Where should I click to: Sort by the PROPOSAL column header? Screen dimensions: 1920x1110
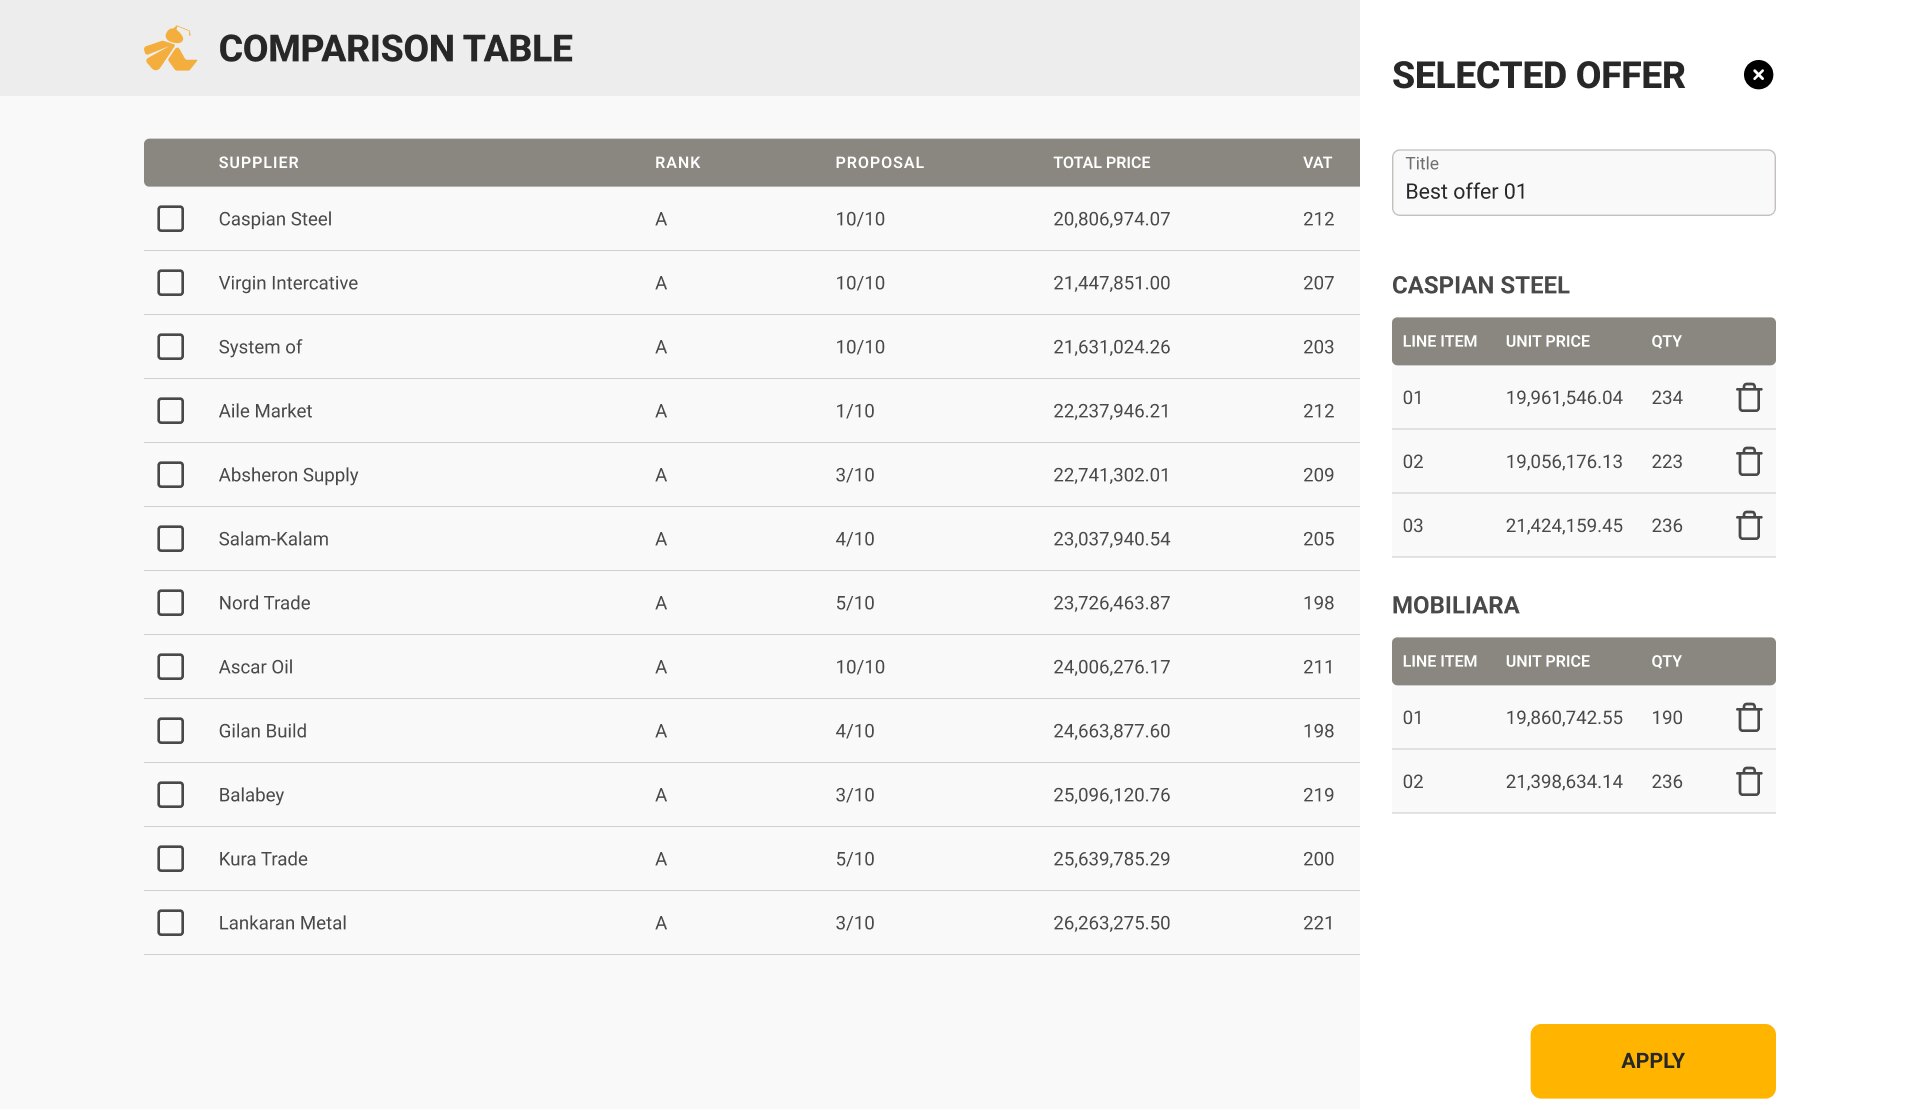880,162
